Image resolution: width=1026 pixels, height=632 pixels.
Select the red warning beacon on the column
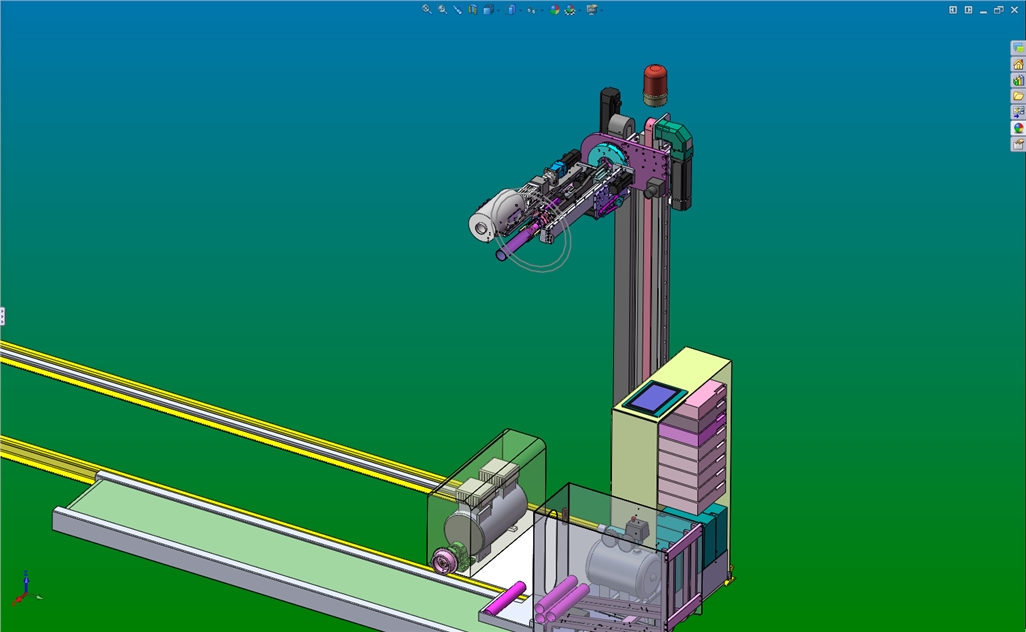point(655,84)
